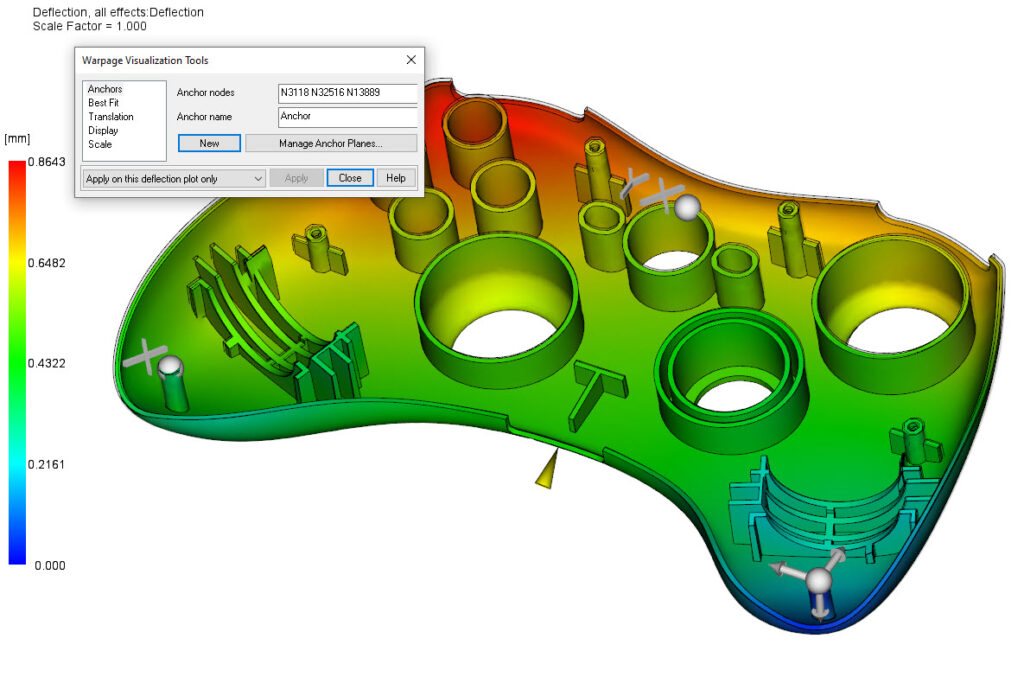Select Display in the tools list
This screenshot has height=683, width=1024.
coord(103,130)
